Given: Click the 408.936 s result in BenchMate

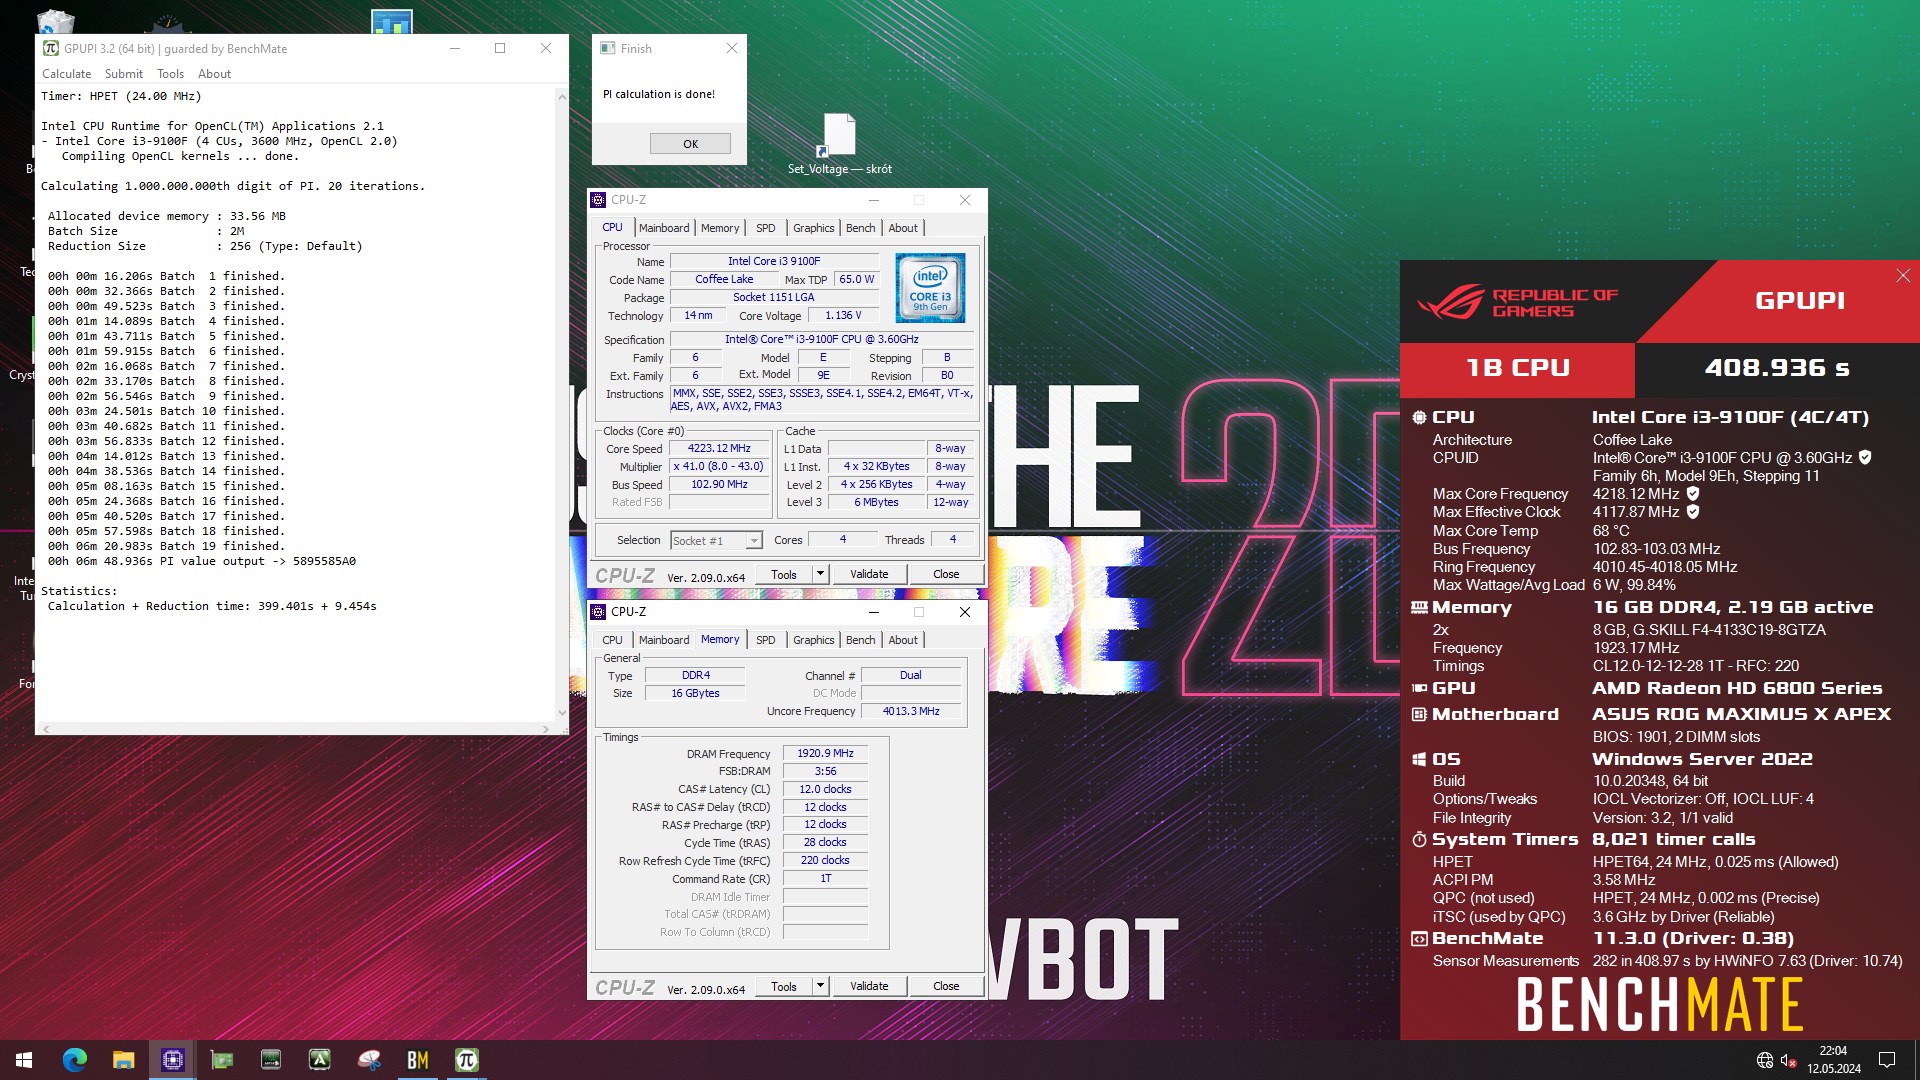Looking at the screenshot, I should pos(1777,368).
